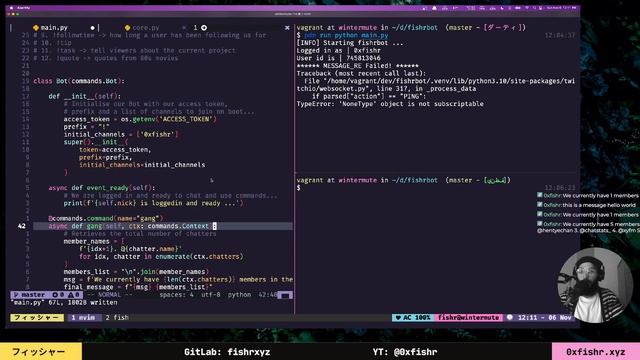Click the empty $ prompt in lower terminal pane

299,188
